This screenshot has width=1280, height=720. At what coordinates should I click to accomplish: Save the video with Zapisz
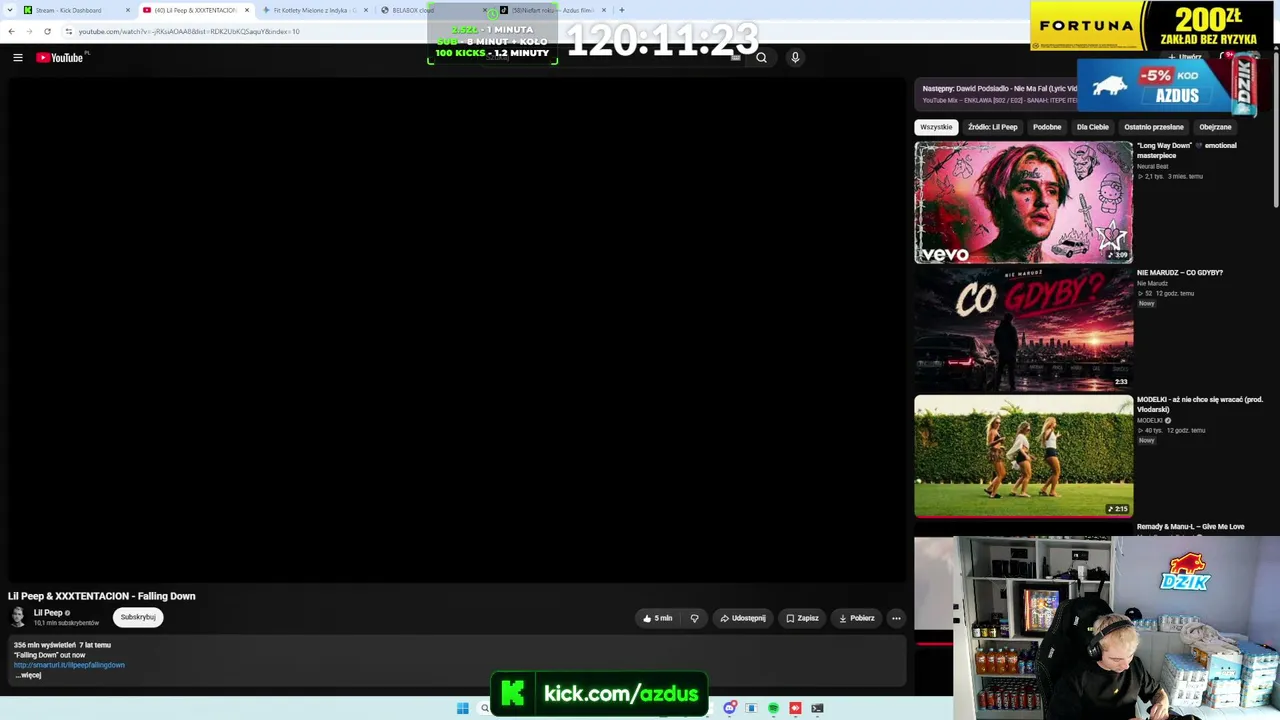802,618
